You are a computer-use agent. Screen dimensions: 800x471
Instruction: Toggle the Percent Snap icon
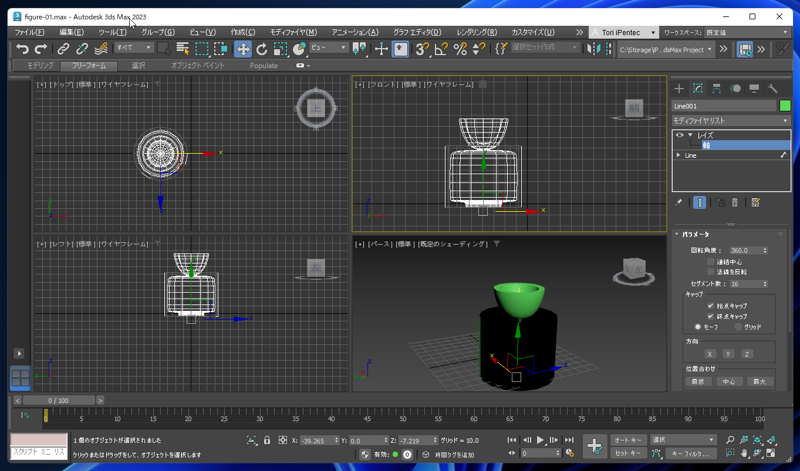460,49
